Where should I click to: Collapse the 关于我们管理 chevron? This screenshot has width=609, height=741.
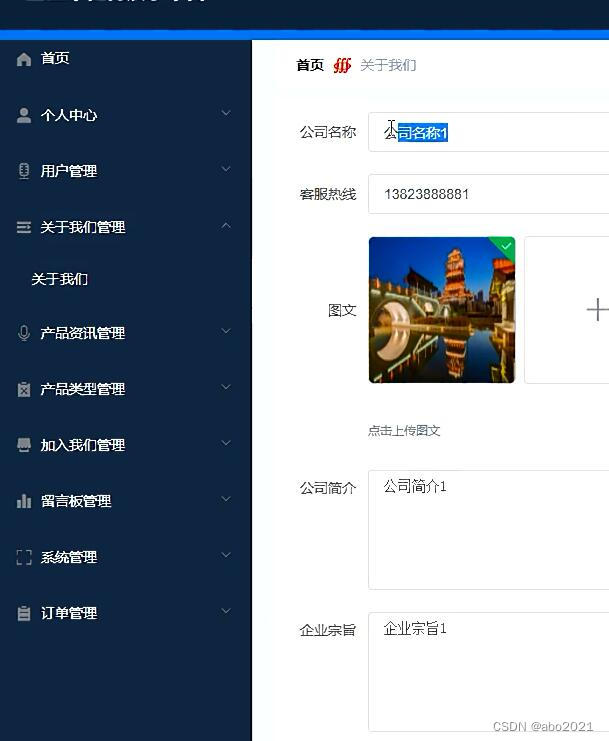(226, 225)
